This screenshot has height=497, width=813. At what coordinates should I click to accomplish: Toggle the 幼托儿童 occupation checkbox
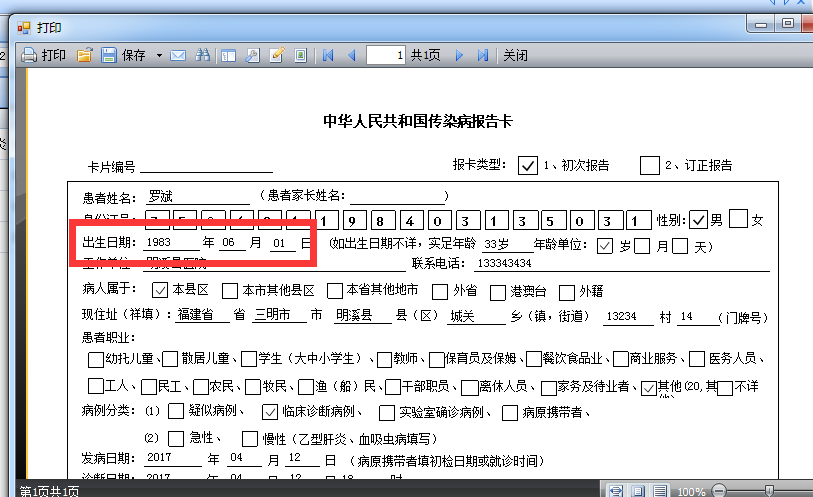pos(95,360)
